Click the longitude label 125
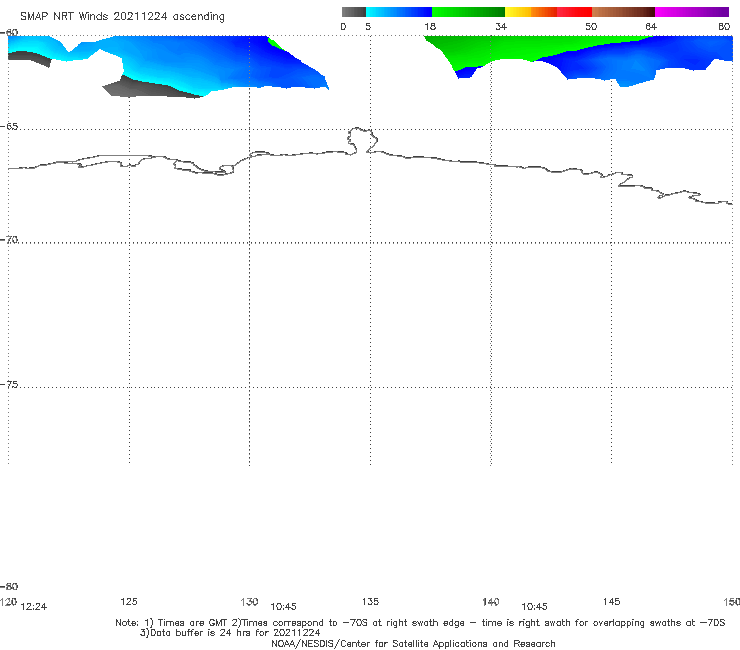This screenshot has height=650, width=740. coord(129,601)
